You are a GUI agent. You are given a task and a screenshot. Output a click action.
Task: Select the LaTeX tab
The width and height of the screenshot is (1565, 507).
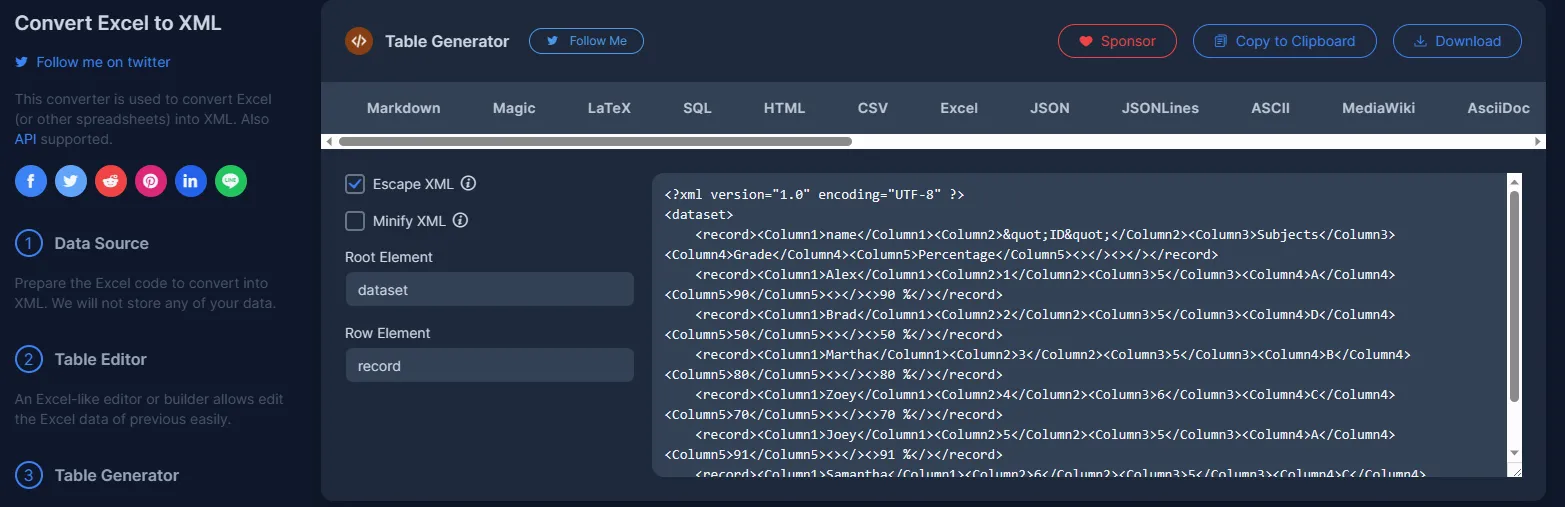pyautogui.click(x=609, y=108)
